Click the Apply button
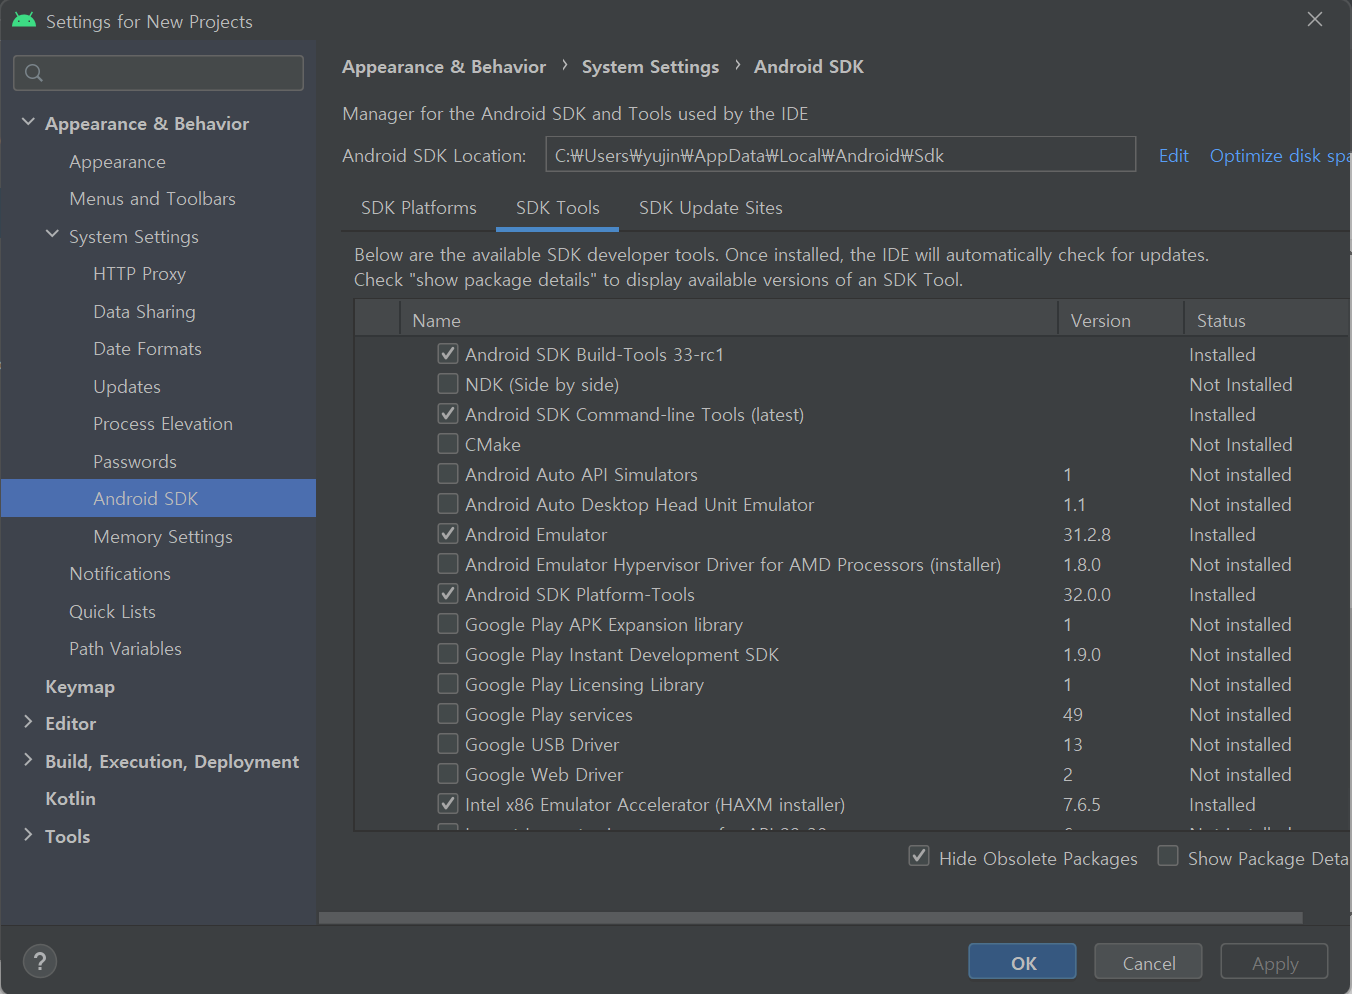1352x994 pixels. [x=1275, y=962]
